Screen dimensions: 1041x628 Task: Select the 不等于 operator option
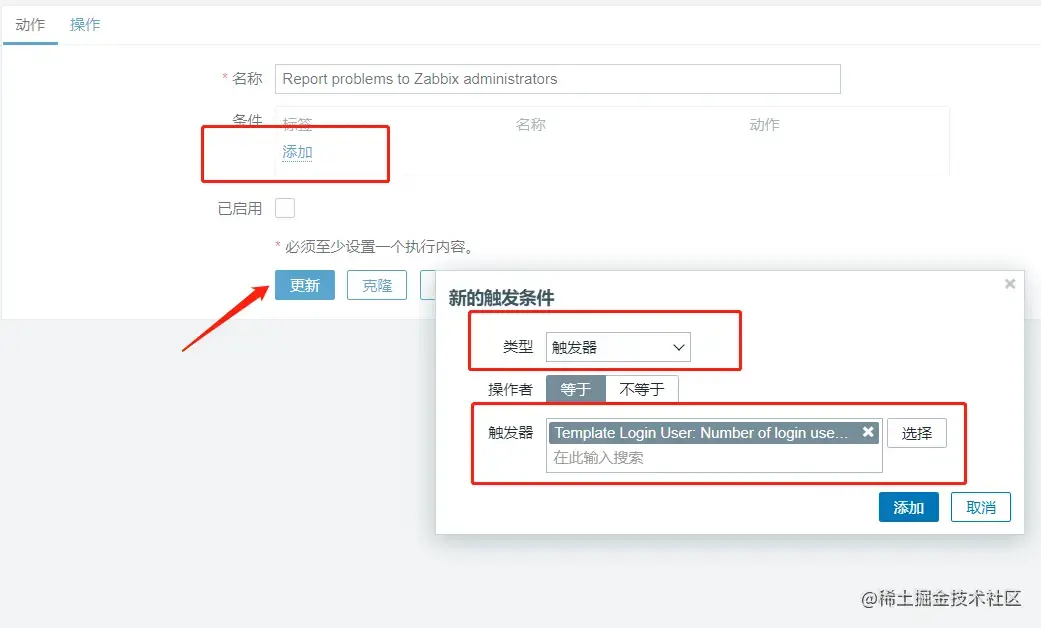(642, 389)
